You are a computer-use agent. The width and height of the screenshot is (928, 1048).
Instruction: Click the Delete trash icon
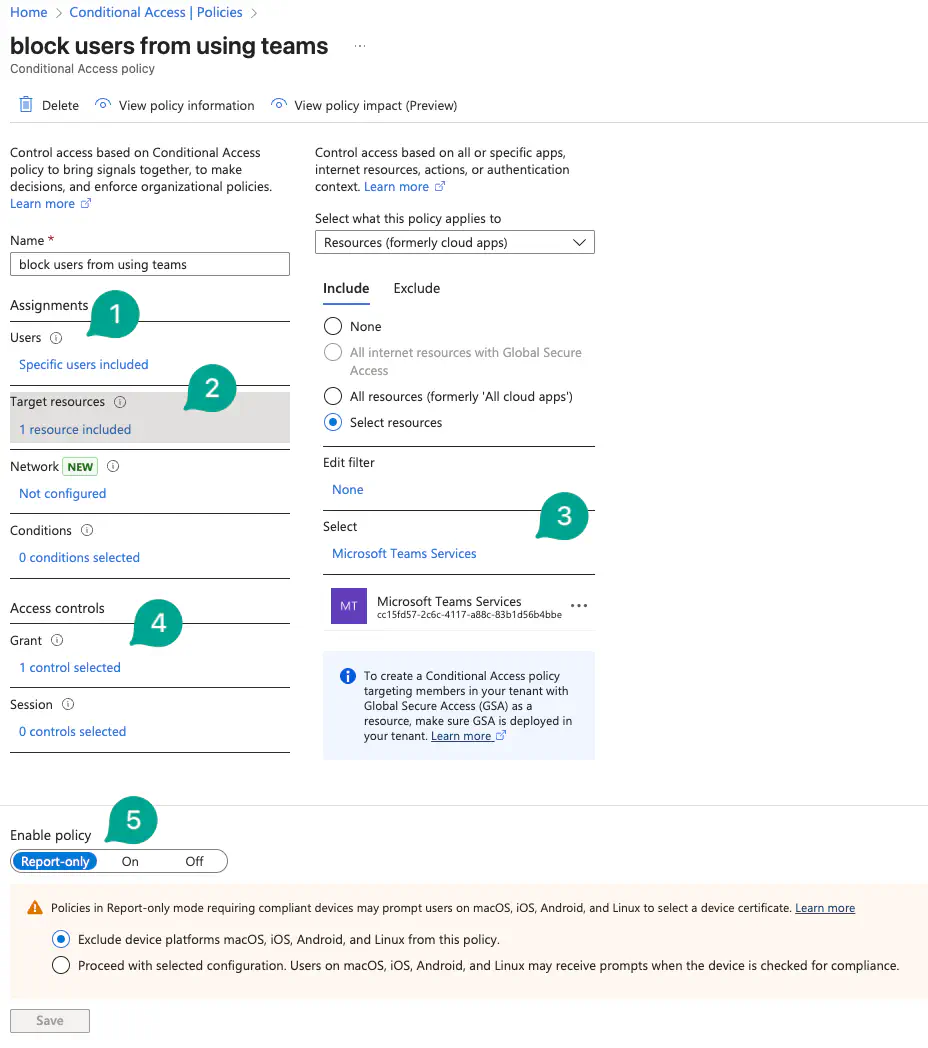coord(27,105)
